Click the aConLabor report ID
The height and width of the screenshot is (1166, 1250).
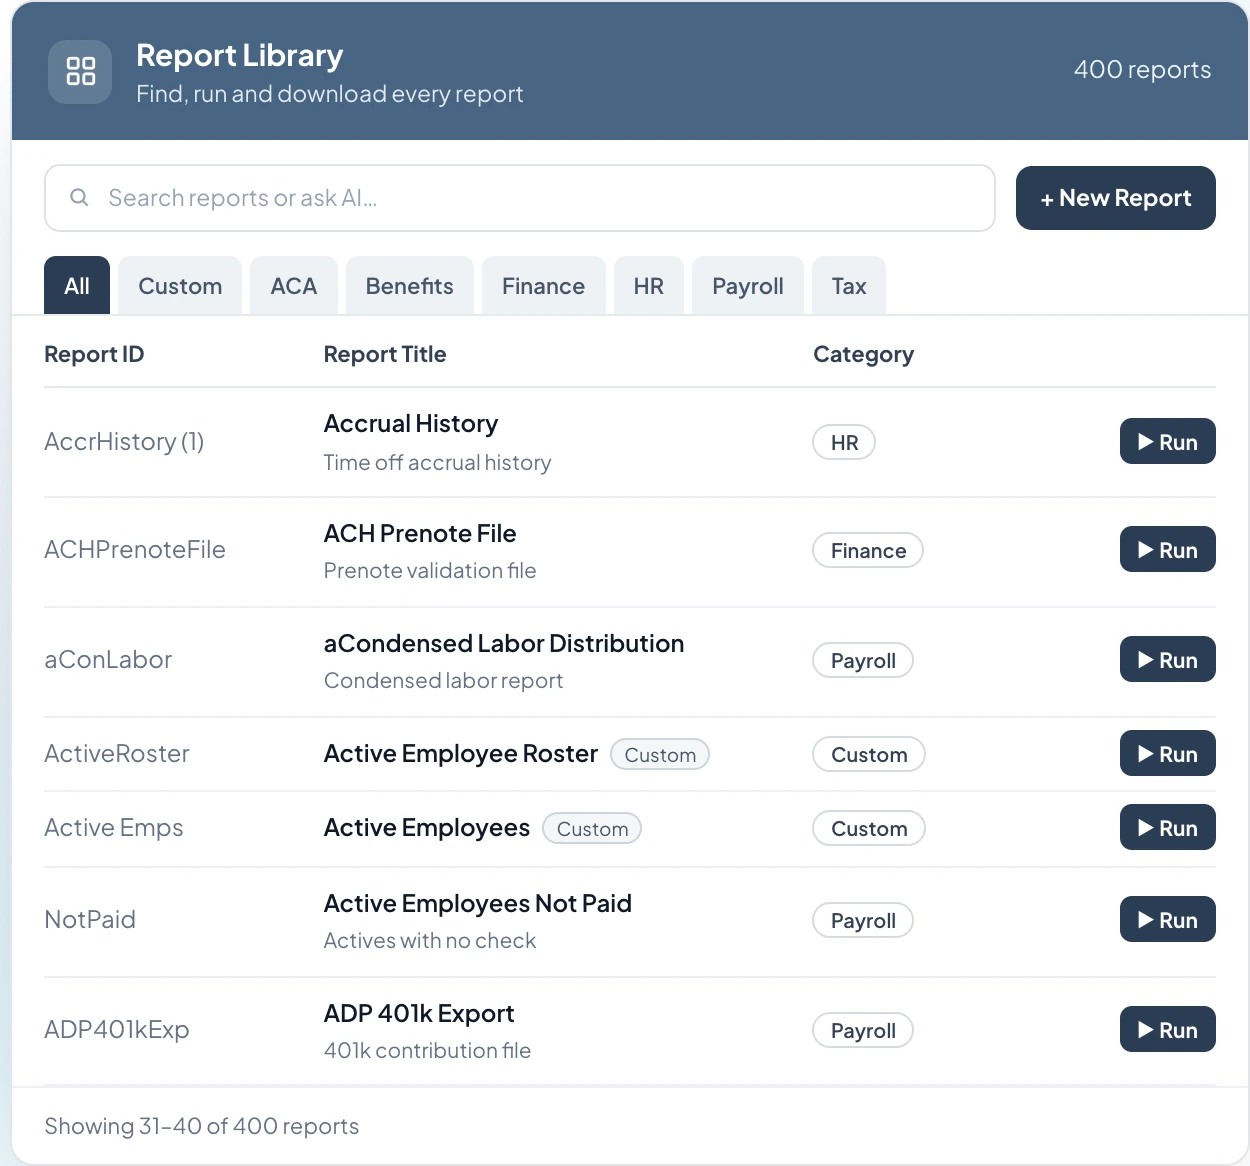click(x=108, y=659)
